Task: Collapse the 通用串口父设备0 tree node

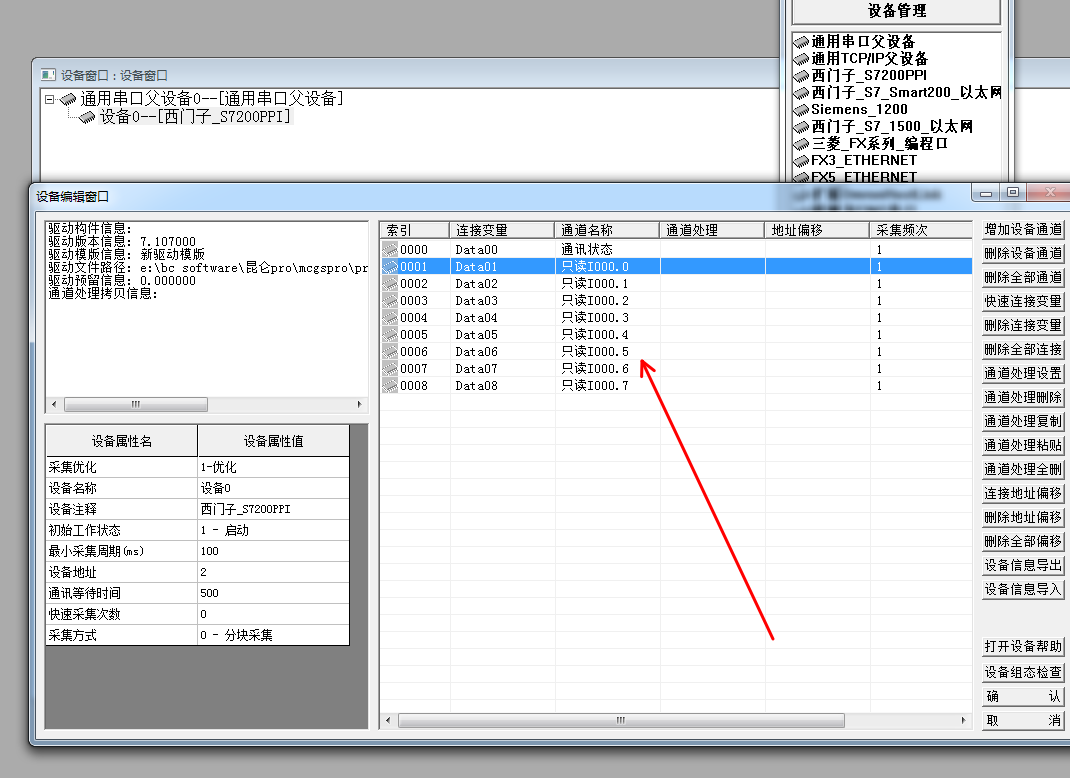Action: tap(50, 99)
